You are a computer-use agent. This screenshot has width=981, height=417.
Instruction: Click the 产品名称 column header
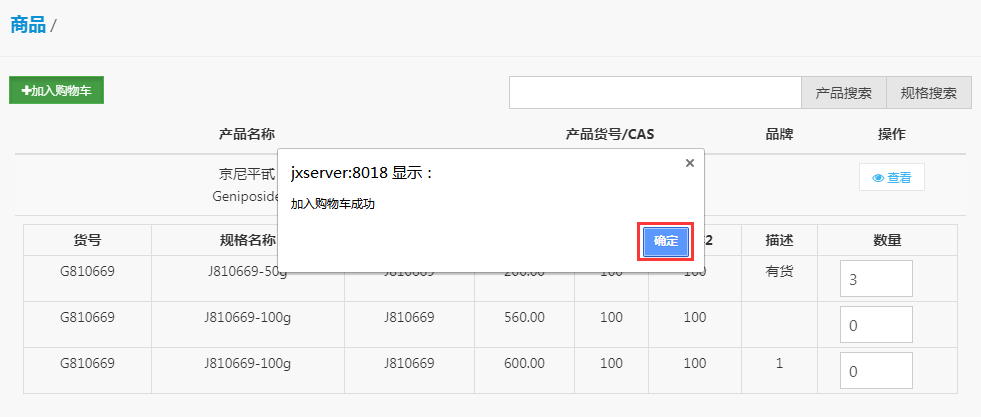coord(247,134)
